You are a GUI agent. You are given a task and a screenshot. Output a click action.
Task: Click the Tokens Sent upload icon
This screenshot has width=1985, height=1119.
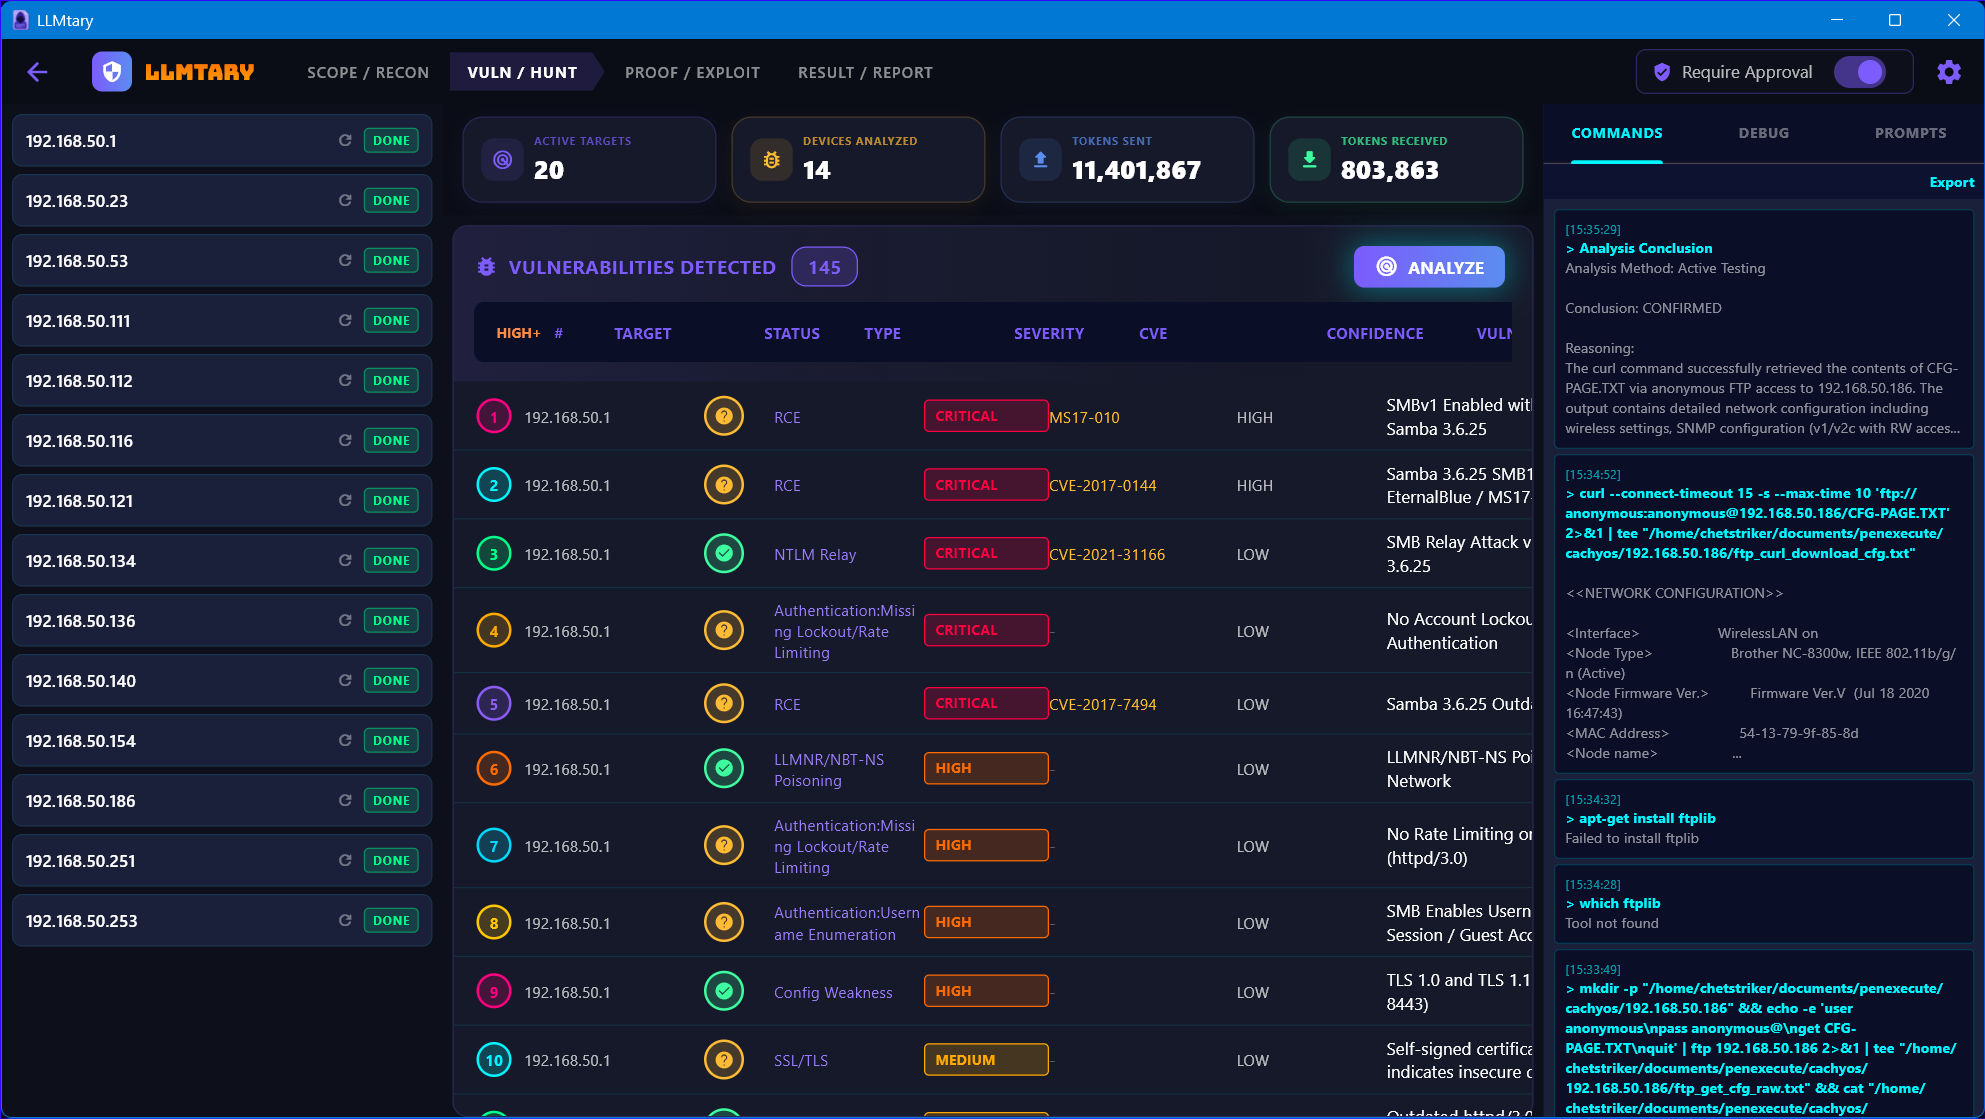pos(1040,159)
